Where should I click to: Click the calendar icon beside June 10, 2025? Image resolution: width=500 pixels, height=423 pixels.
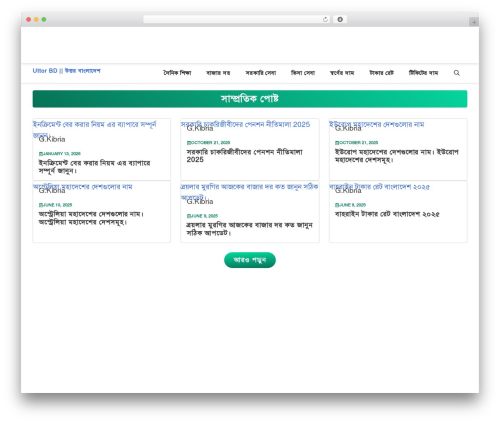pyautogui.click(x=41, y=205)
